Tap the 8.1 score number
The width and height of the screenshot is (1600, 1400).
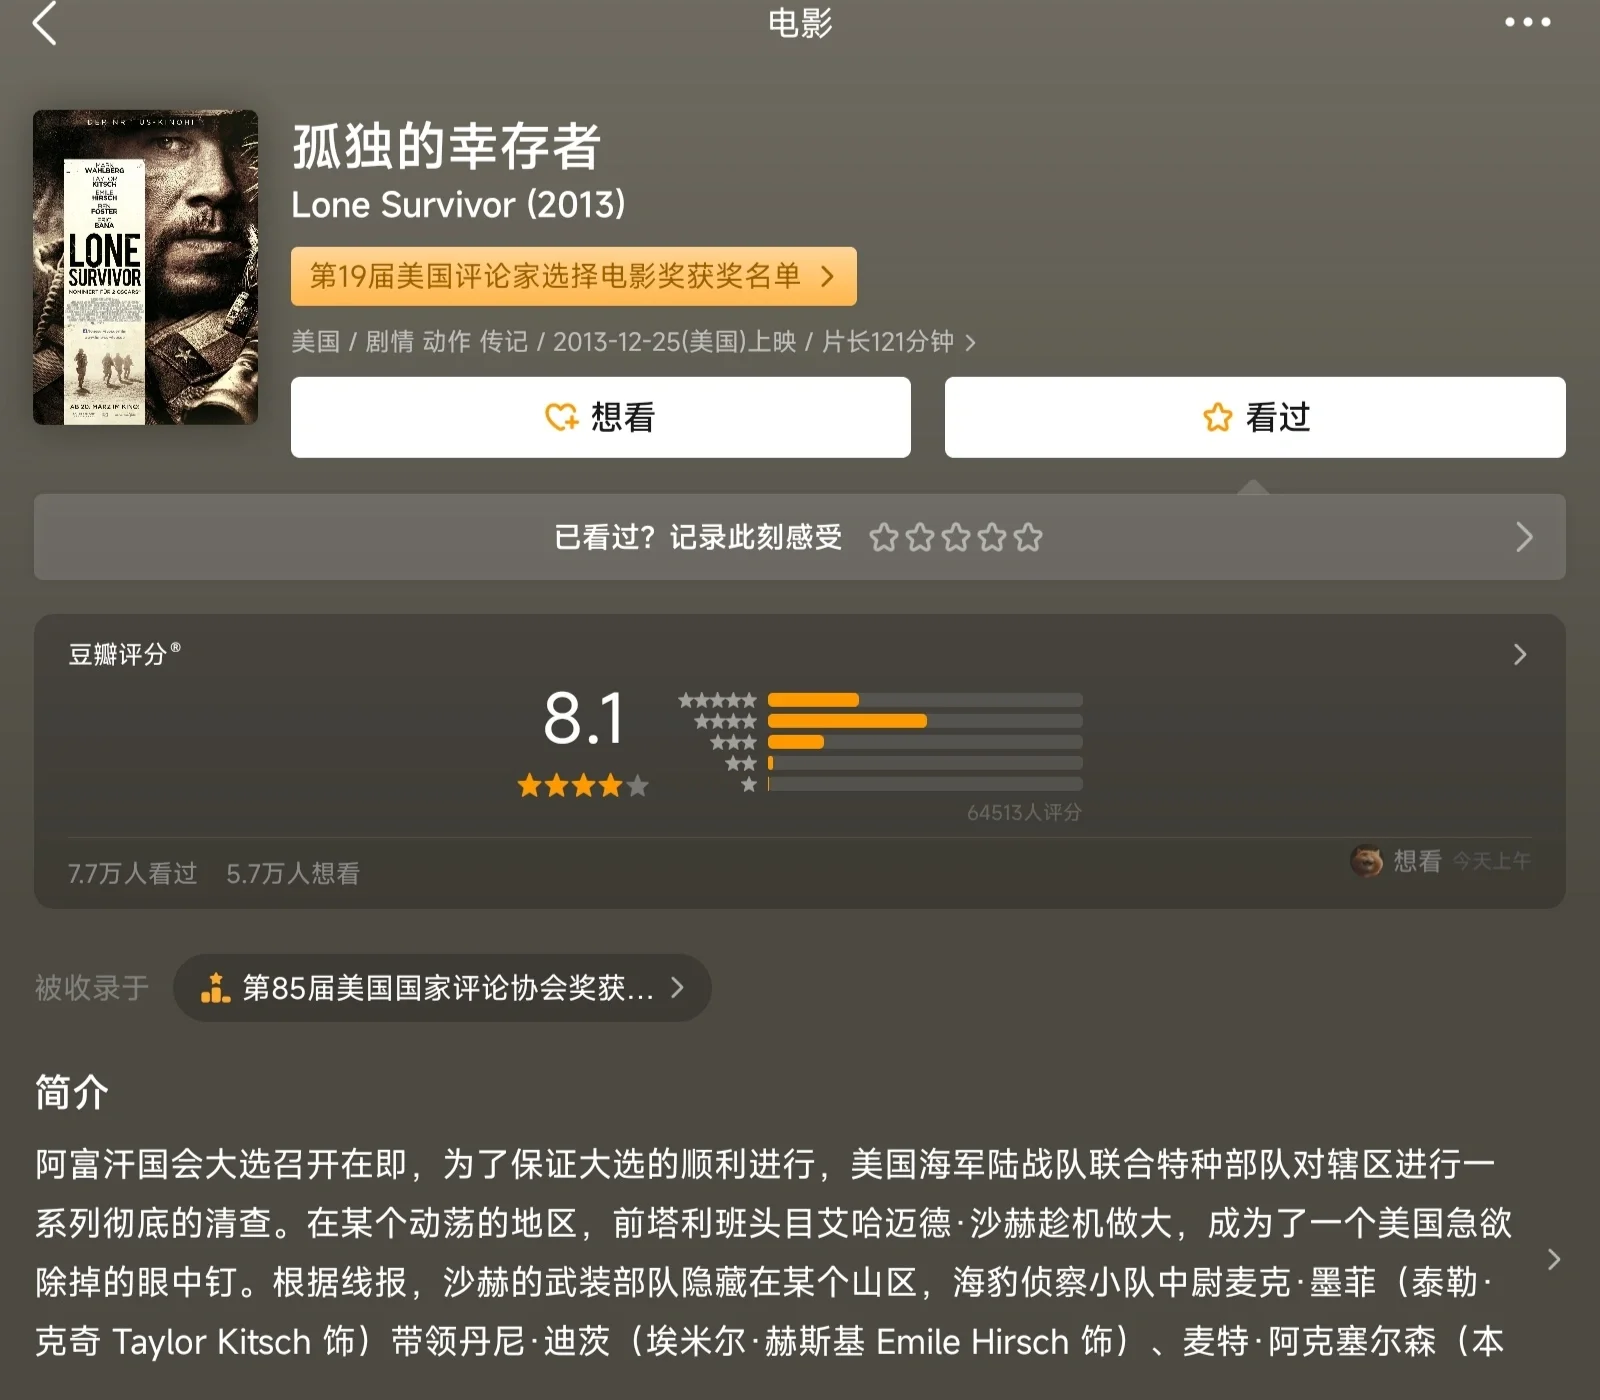tap(584, 718)
